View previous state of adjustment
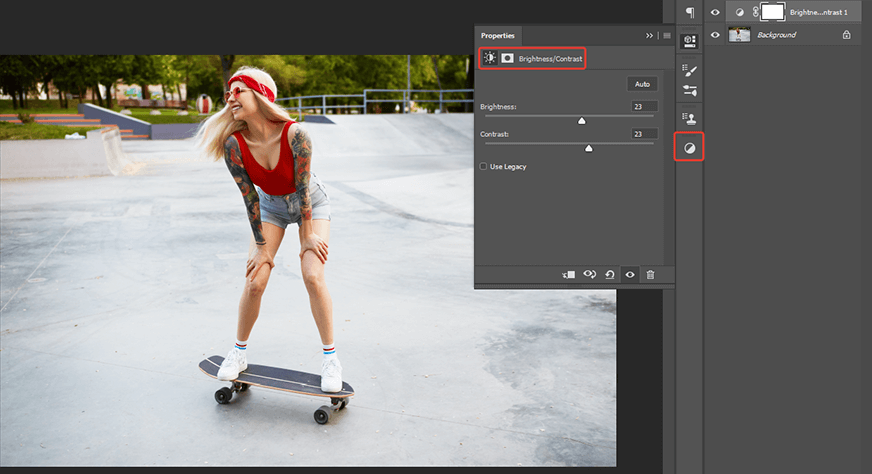872x474 pixels. [589, 274]
